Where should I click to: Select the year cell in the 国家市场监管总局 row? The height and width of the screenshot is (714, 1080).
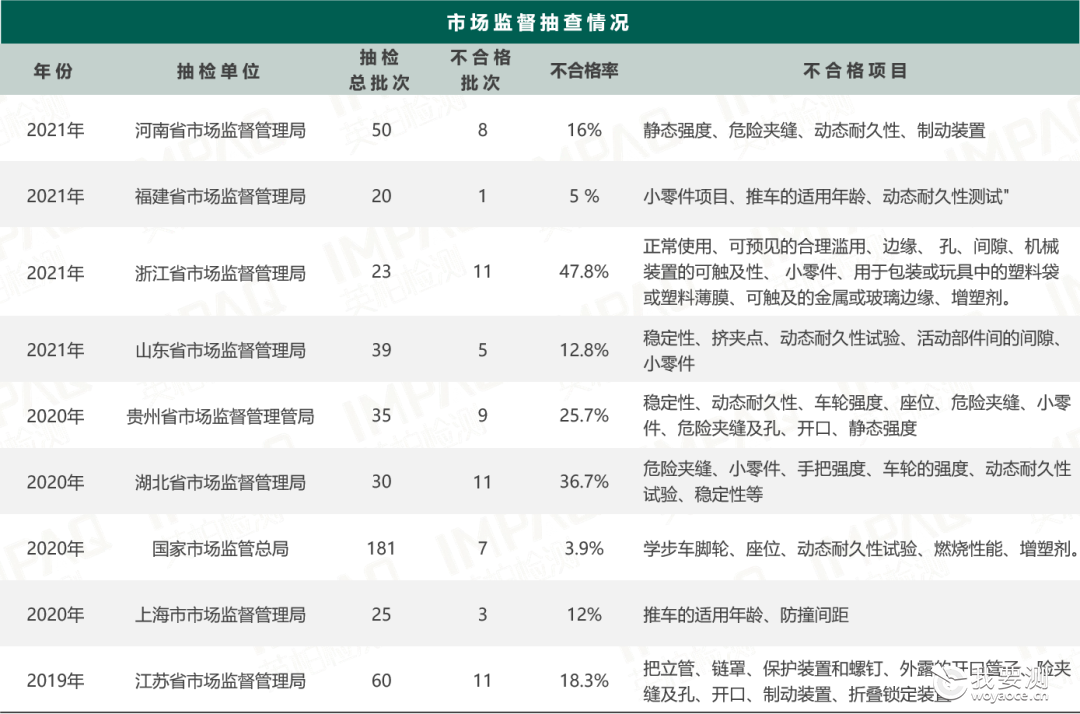click(x=55, y=548)
